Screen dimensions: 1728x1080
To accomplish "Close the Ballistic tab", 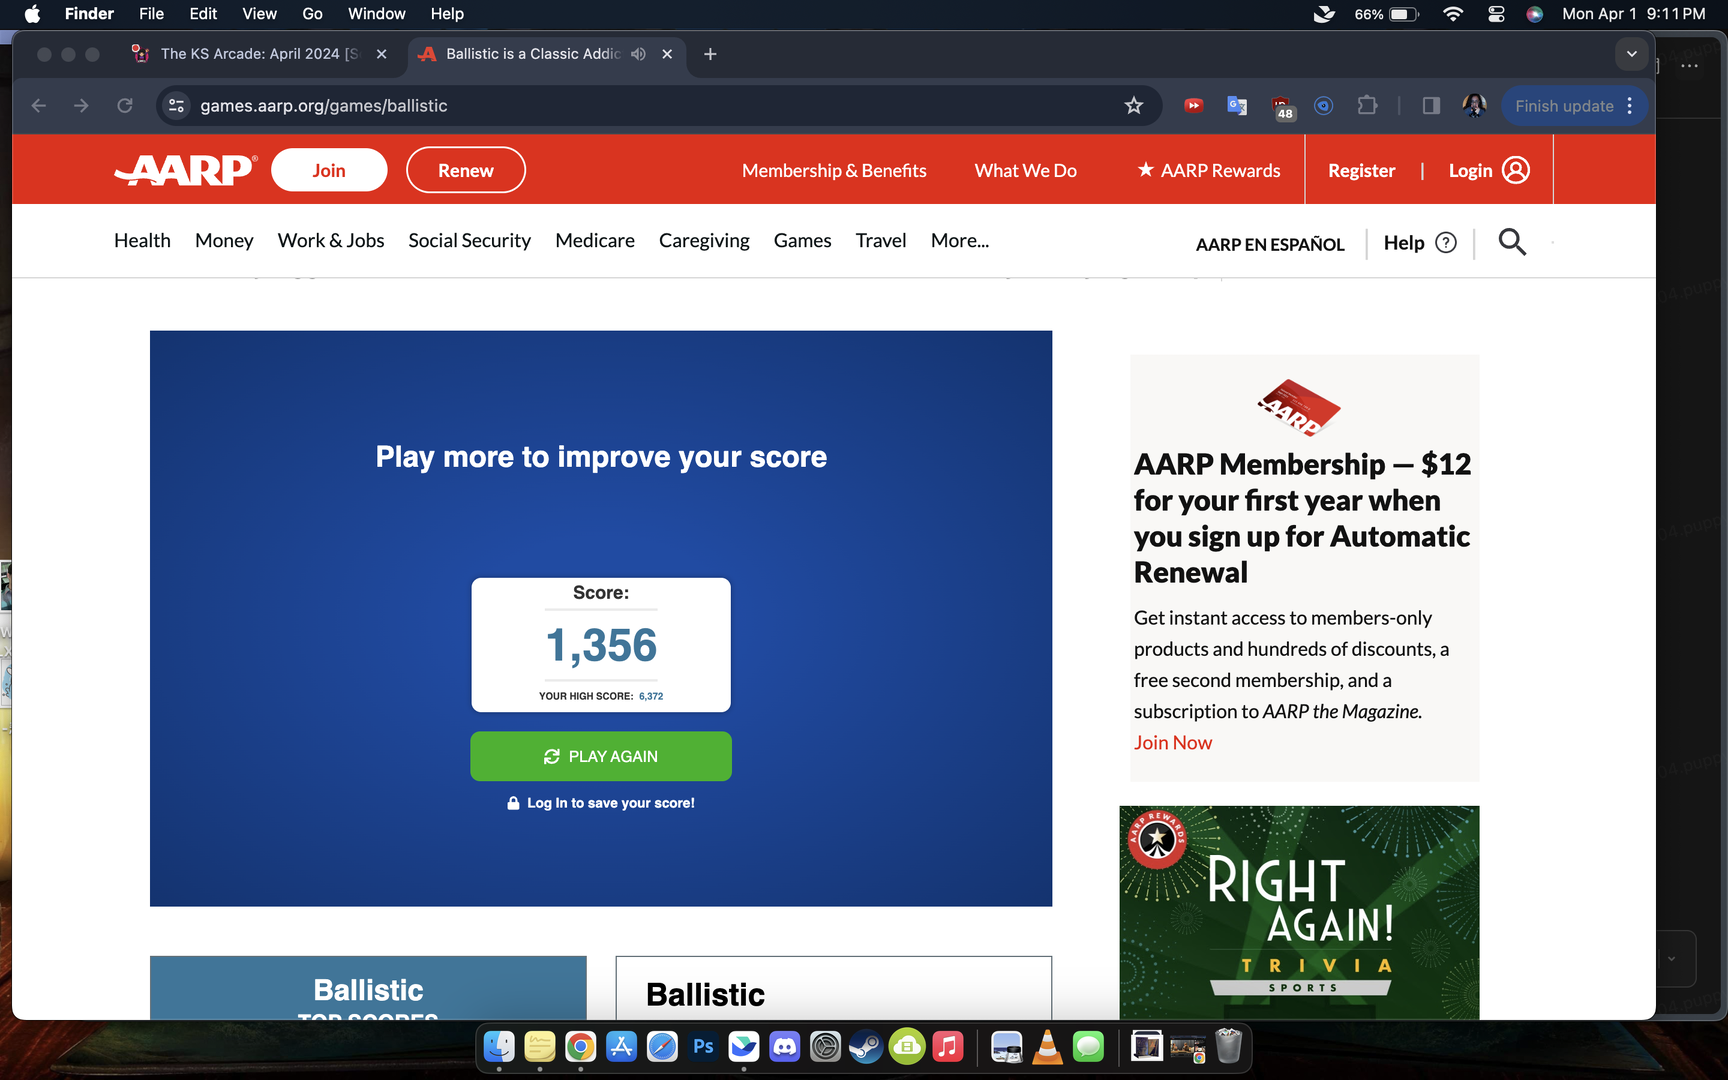I will point(667,54).
